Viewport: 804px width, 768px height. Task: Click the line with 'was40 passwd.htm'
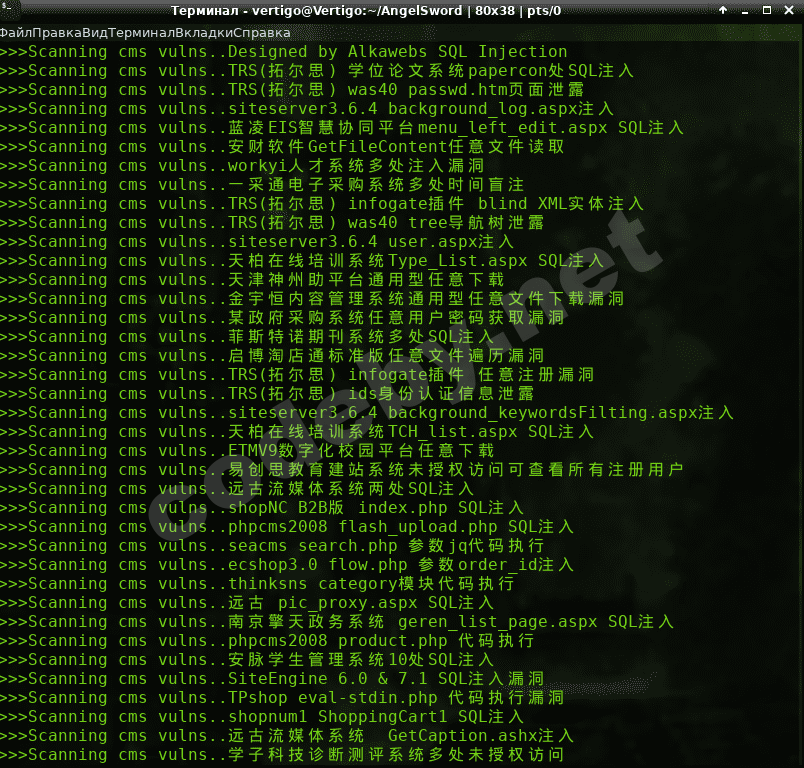[292, 90]
